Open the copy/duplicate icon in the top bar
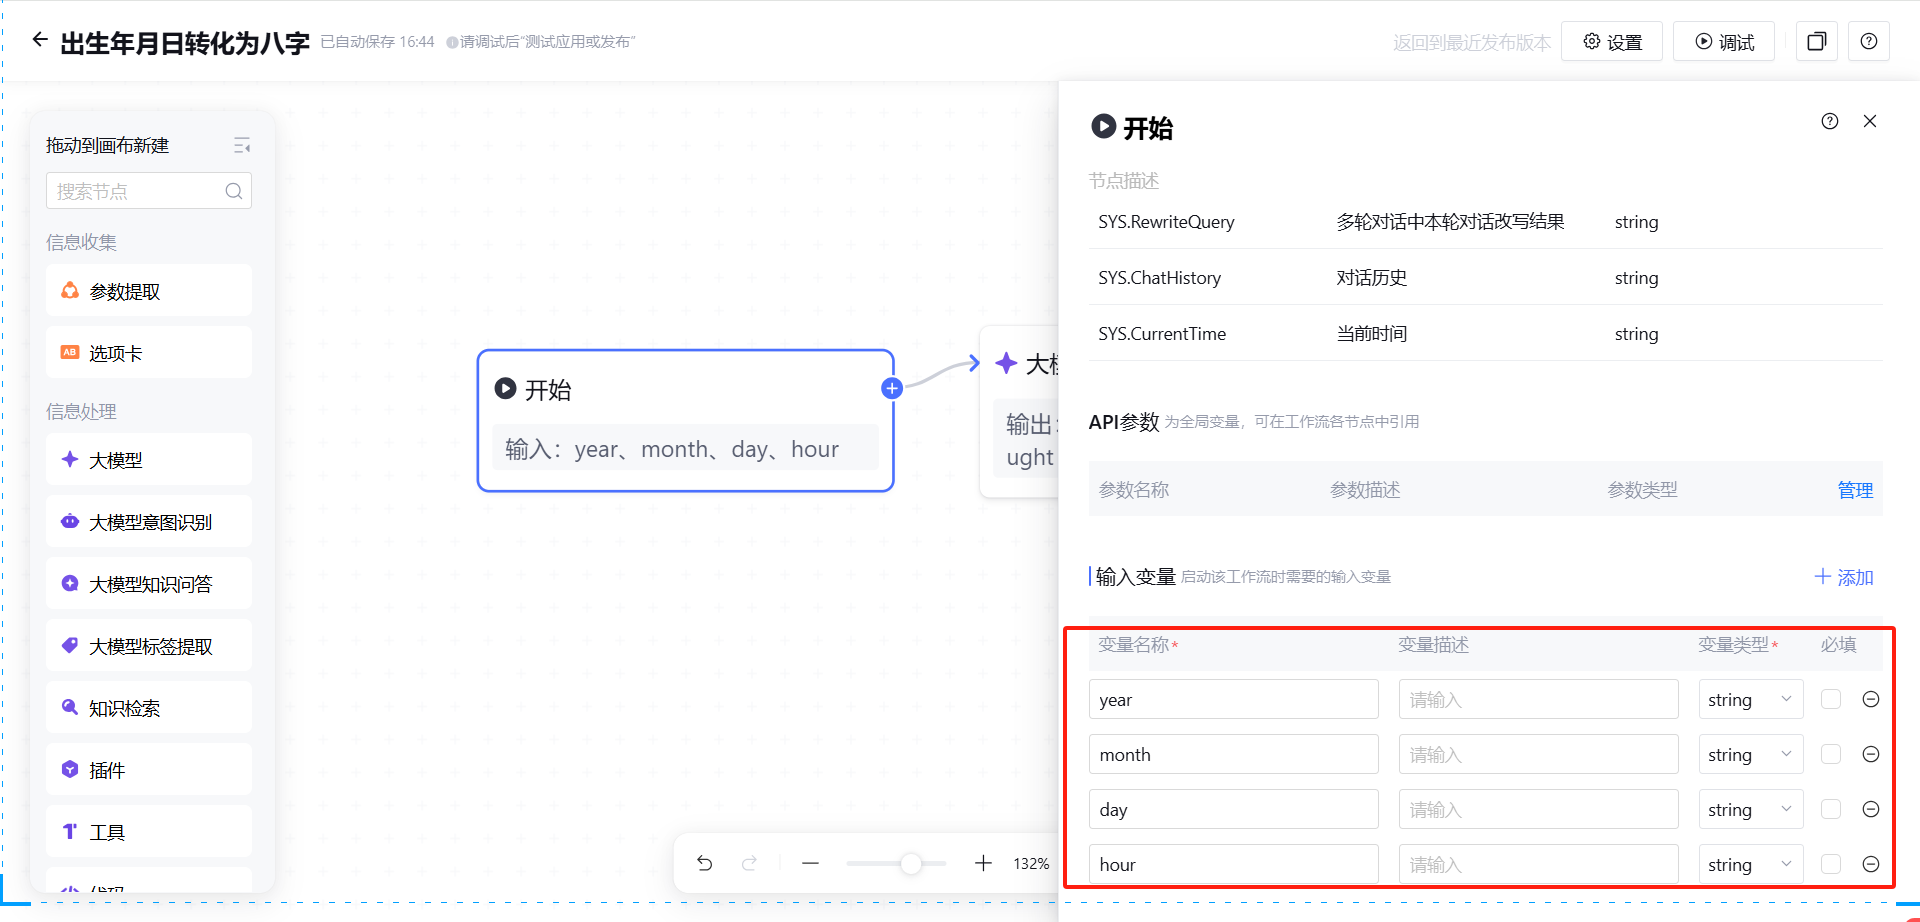Screen dimensions: 1920x922 click(1817, 42)
